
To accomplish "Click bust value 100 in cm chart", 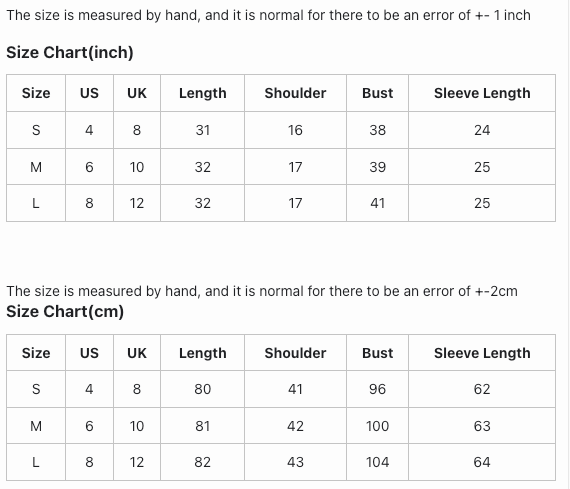I will (377, 426).
